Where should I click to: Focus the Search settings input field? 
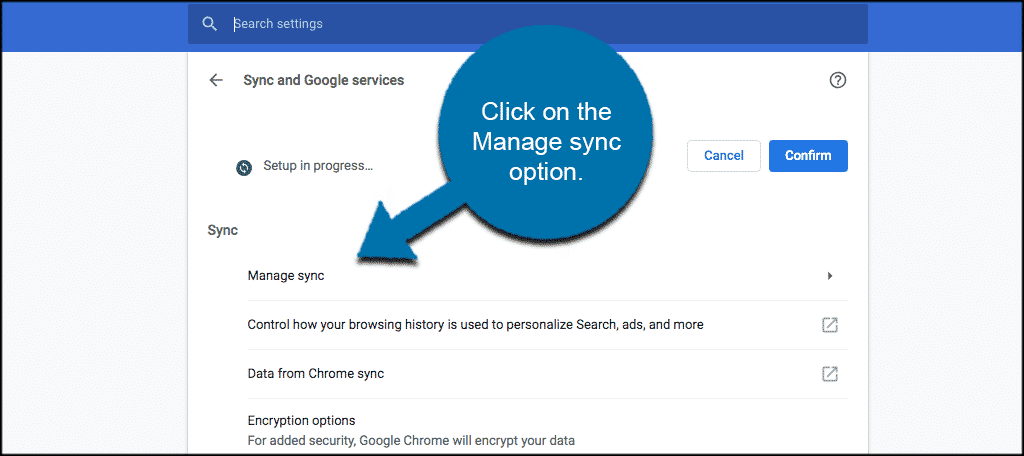[x=528, y=24]
